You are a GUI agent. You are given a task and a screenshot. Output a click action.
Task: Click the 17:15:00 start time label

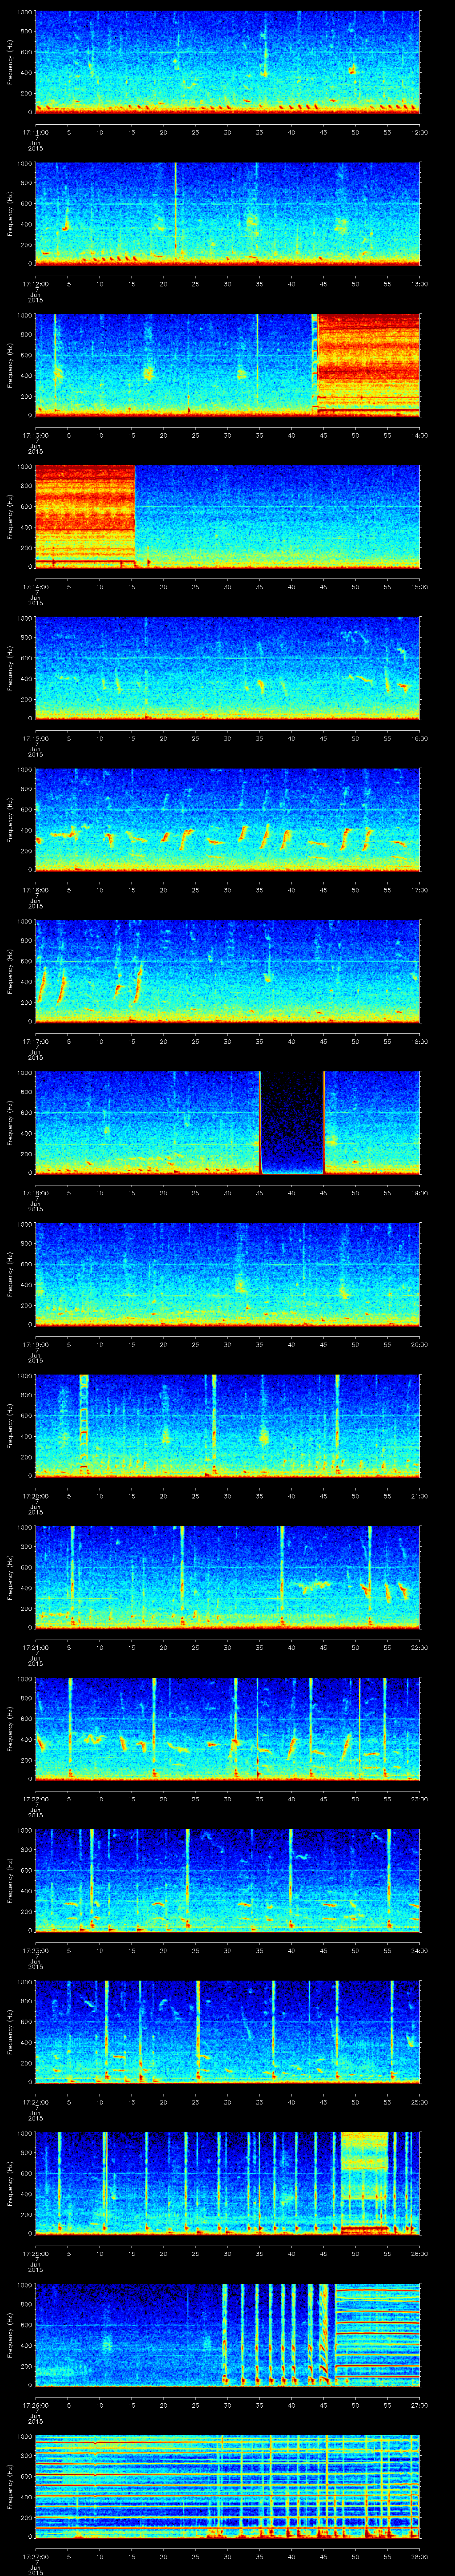coord(35,738)
